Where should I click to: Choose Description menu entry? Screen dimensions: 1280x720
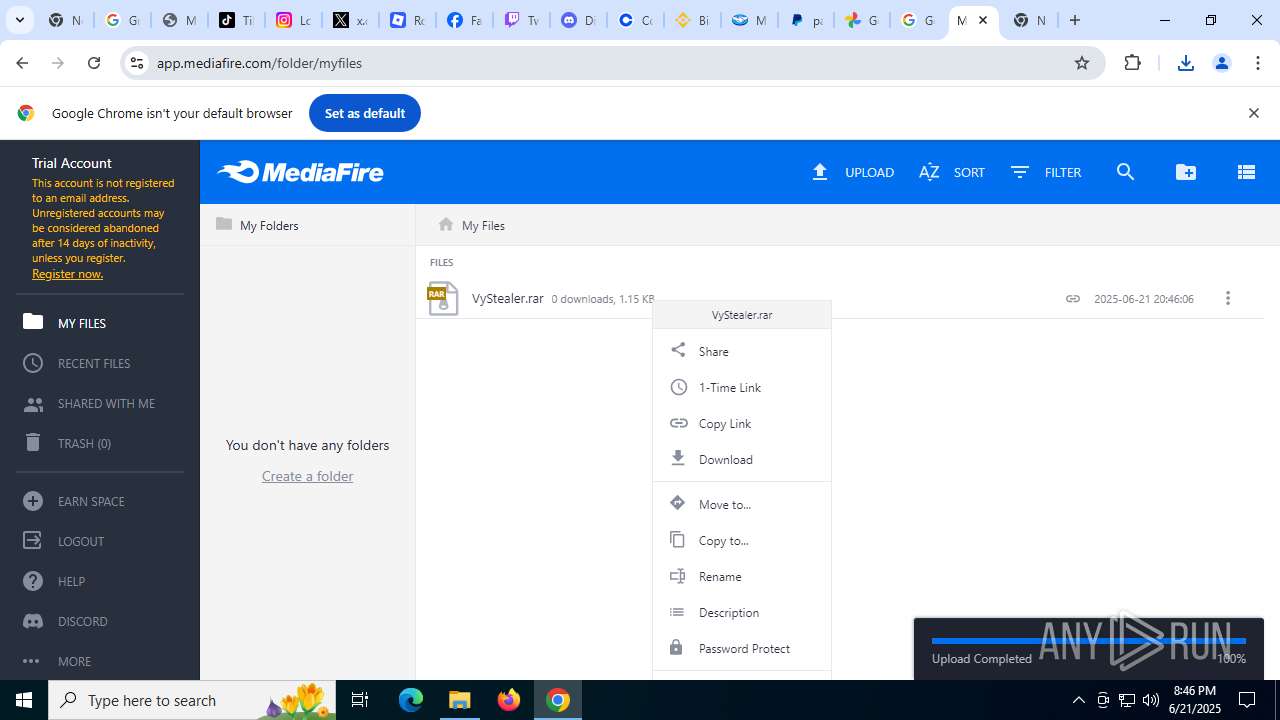pyautogui.click(x=742, y=612)
